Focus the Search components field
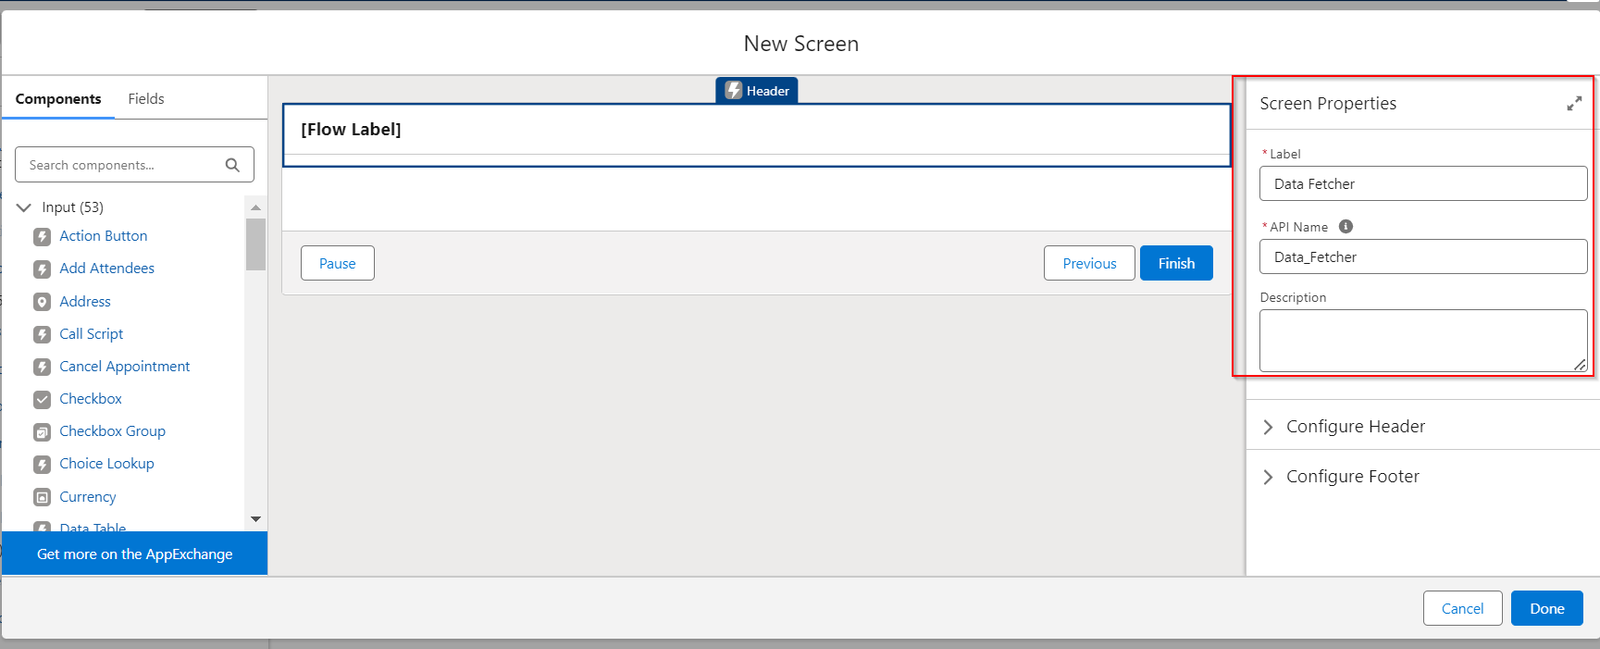Viewport: 1600px width, 649px height. coord(135,165)
